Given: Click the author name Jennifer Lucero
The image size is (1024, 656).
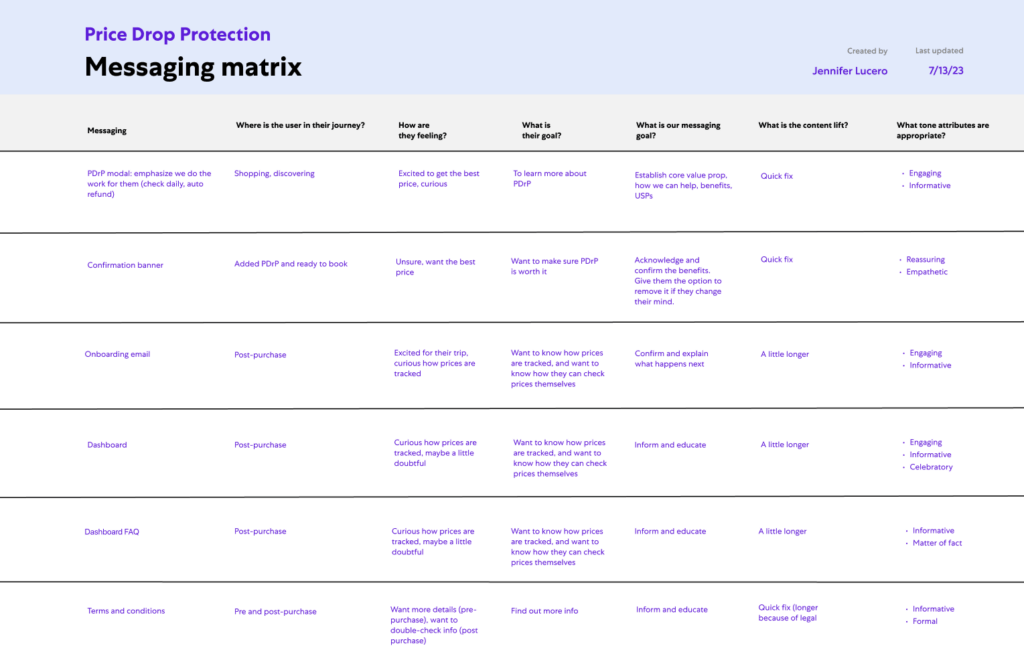Looking at the screenshot, I should [x=849, y=71].
